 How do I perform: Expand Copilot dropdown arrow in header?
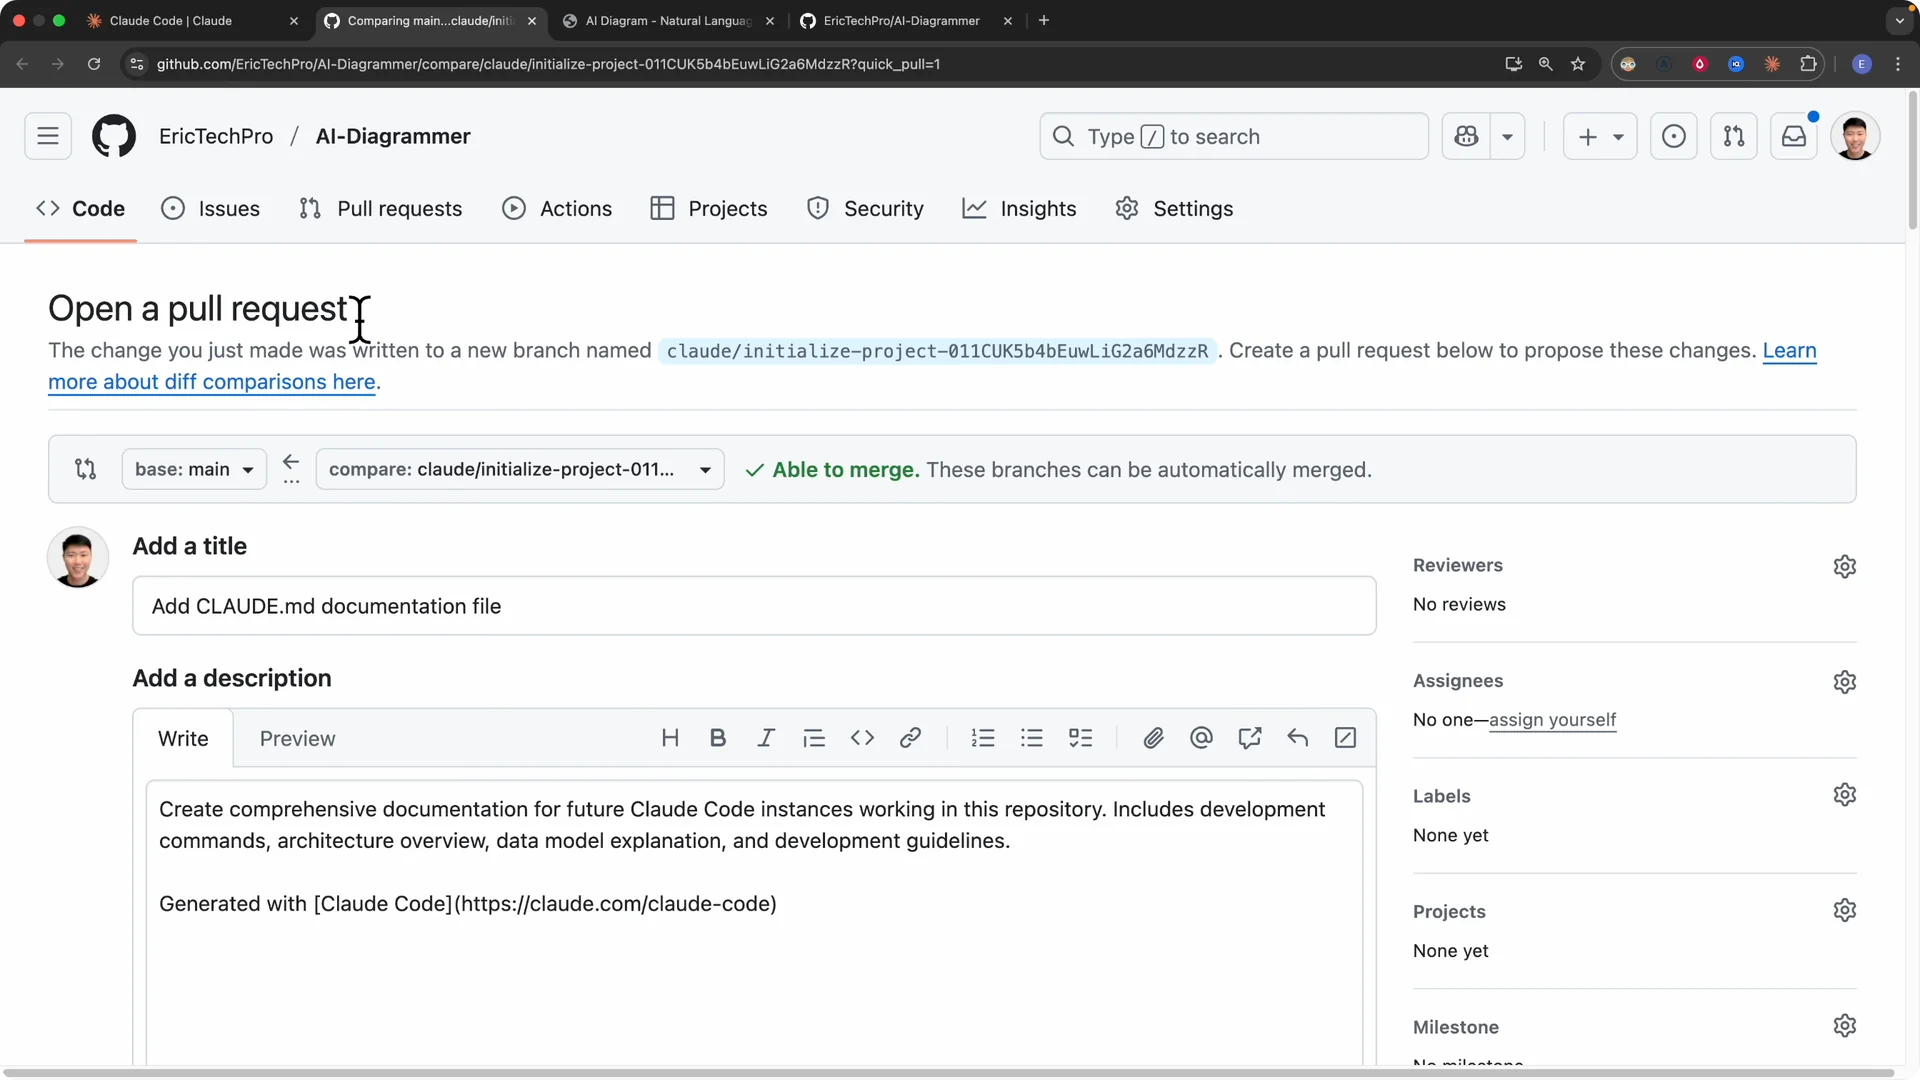1507,136
